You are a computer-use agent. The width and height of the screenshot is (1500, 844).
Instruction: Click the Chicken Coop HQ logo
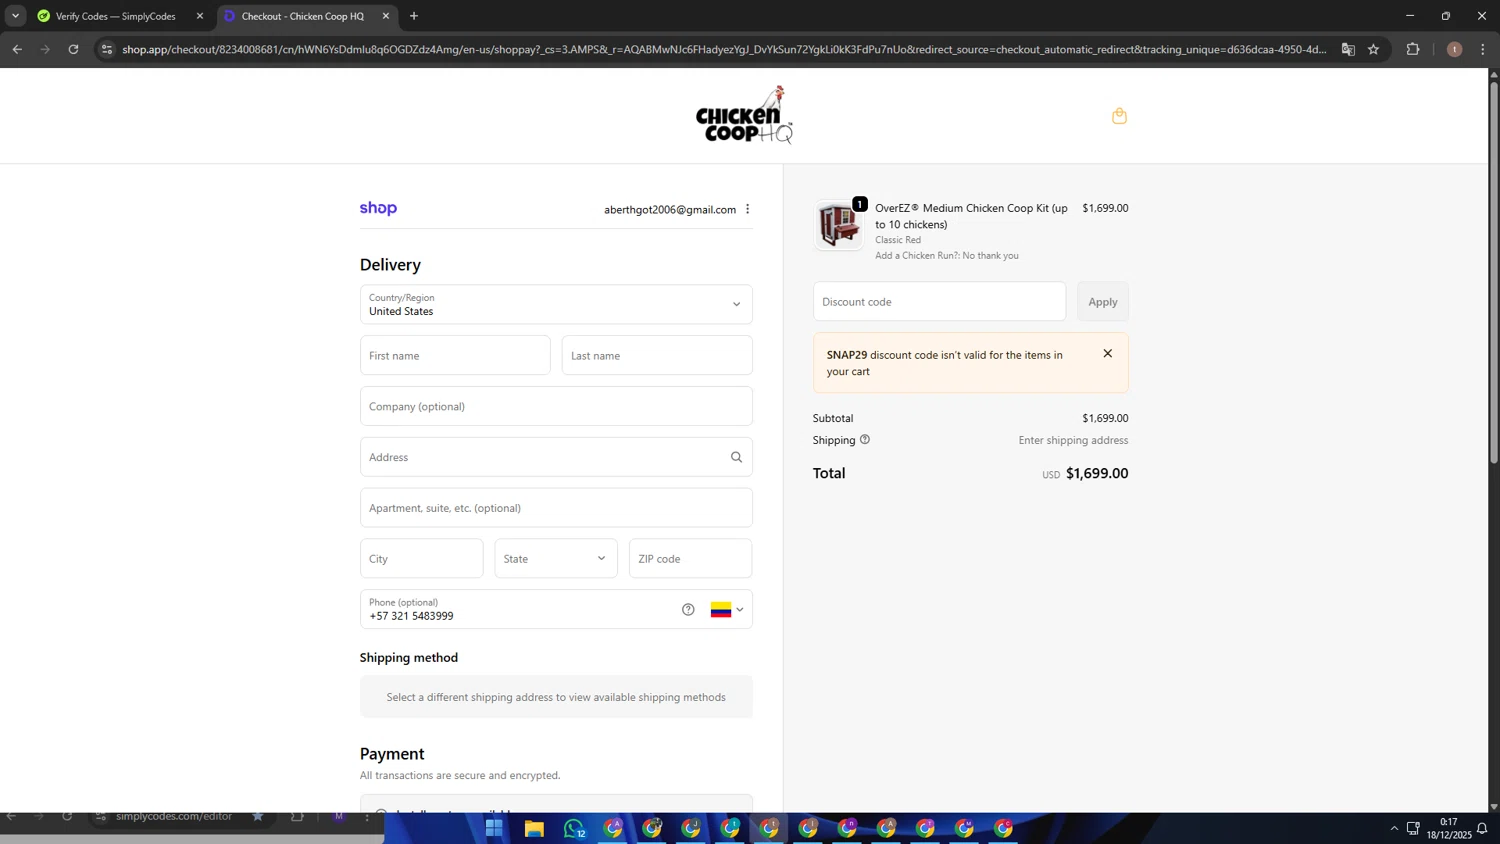point(744,115)
